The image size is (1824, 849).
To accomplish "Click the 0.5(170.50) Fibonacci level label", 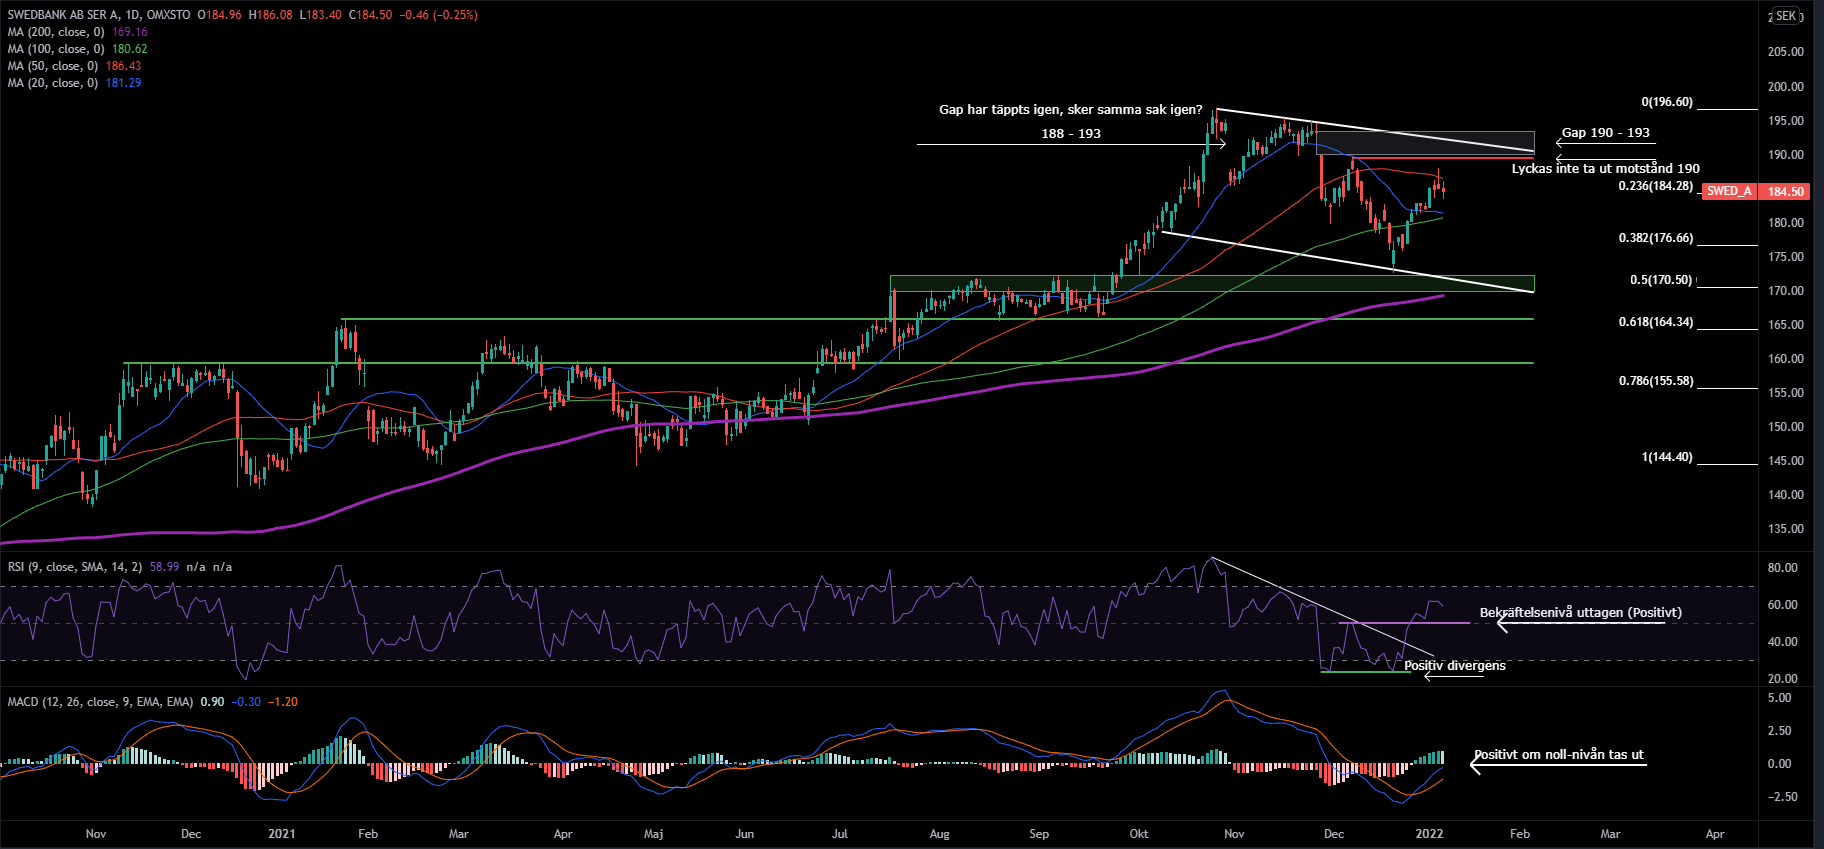I will (1660, 280).
